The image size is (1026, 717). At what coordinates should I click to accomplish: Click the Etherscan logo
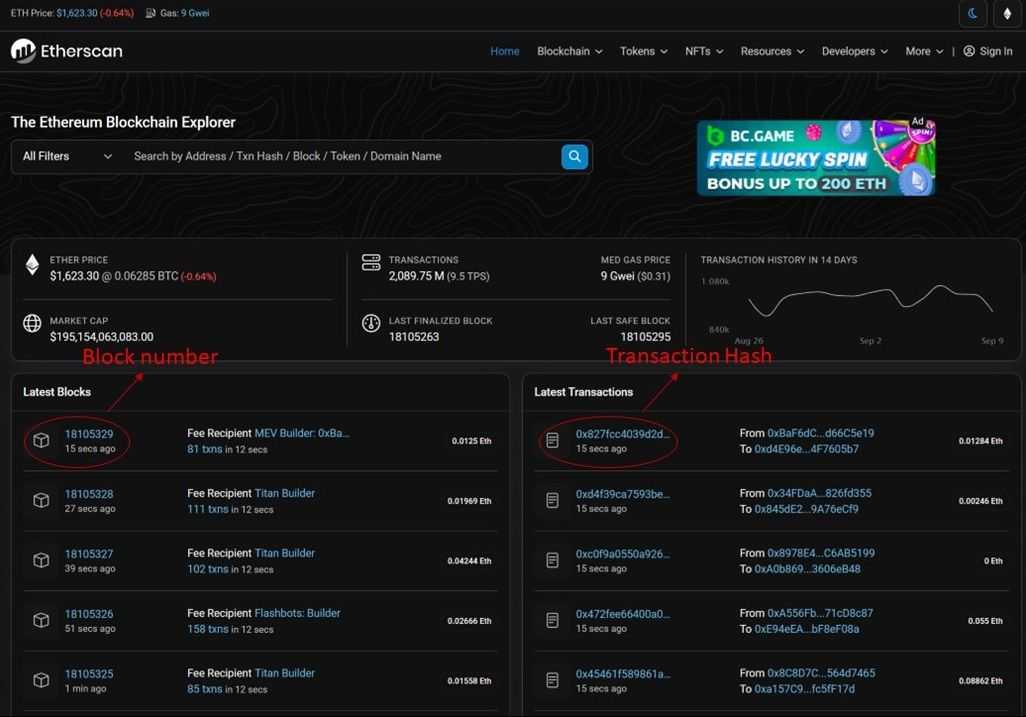(x=66, y=51)
